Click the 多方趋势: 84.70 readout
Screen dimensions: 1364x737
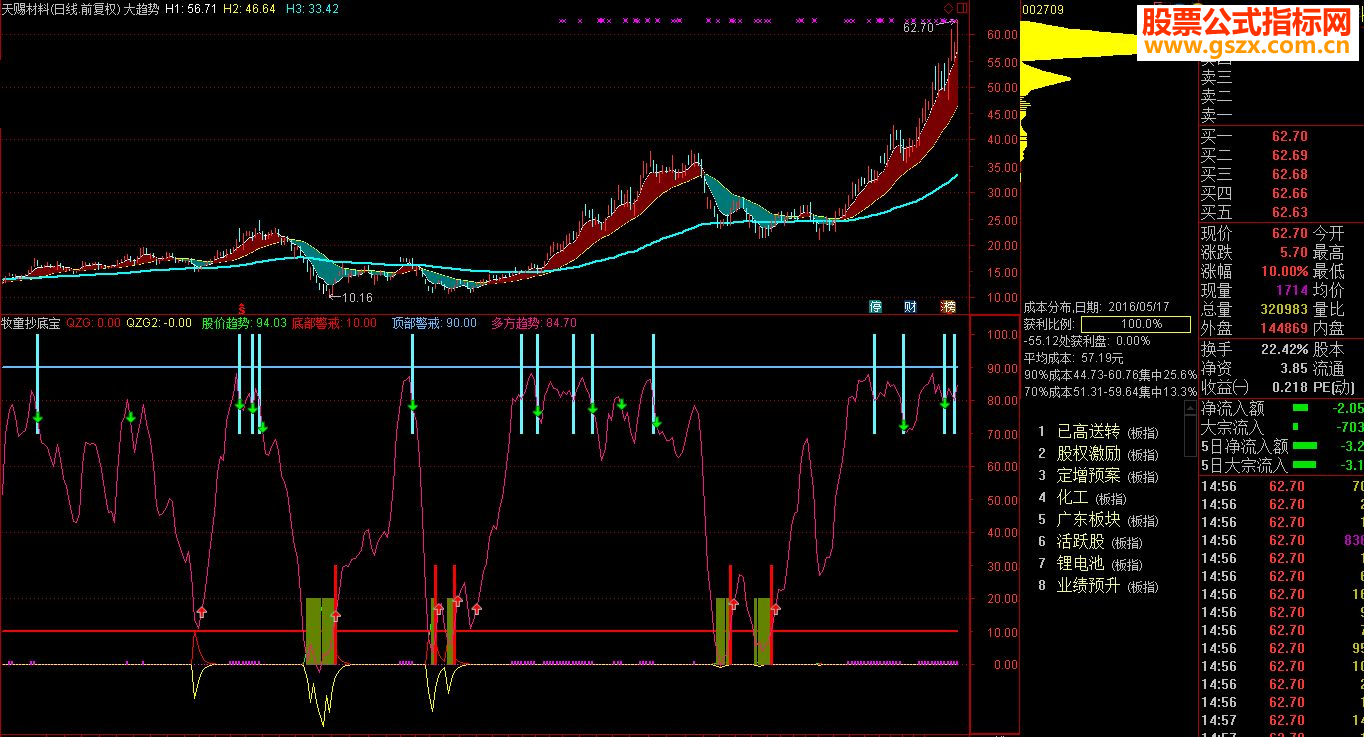click(534, 323)
